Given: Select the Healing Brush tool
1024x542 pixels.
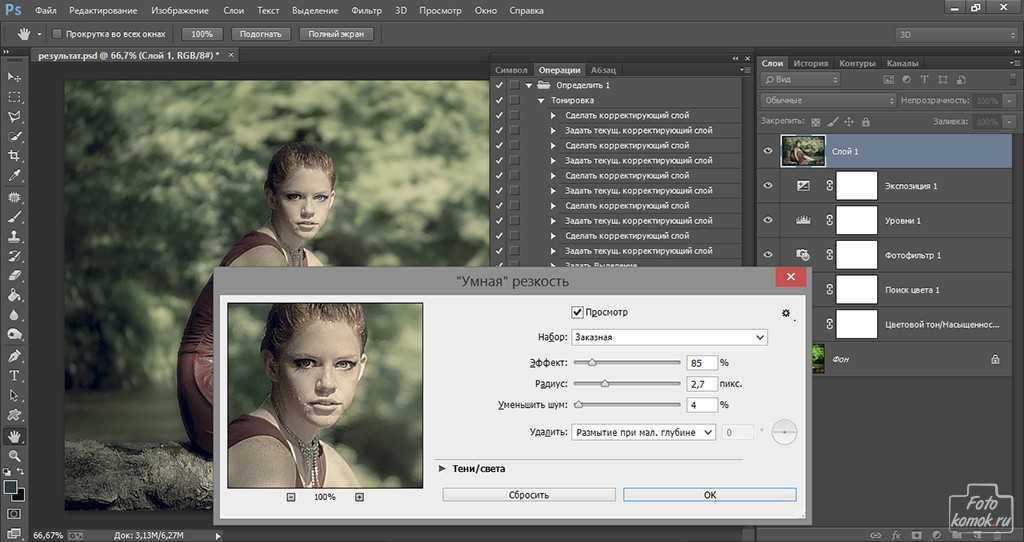Looking at the screenshot, I should 14,197.
